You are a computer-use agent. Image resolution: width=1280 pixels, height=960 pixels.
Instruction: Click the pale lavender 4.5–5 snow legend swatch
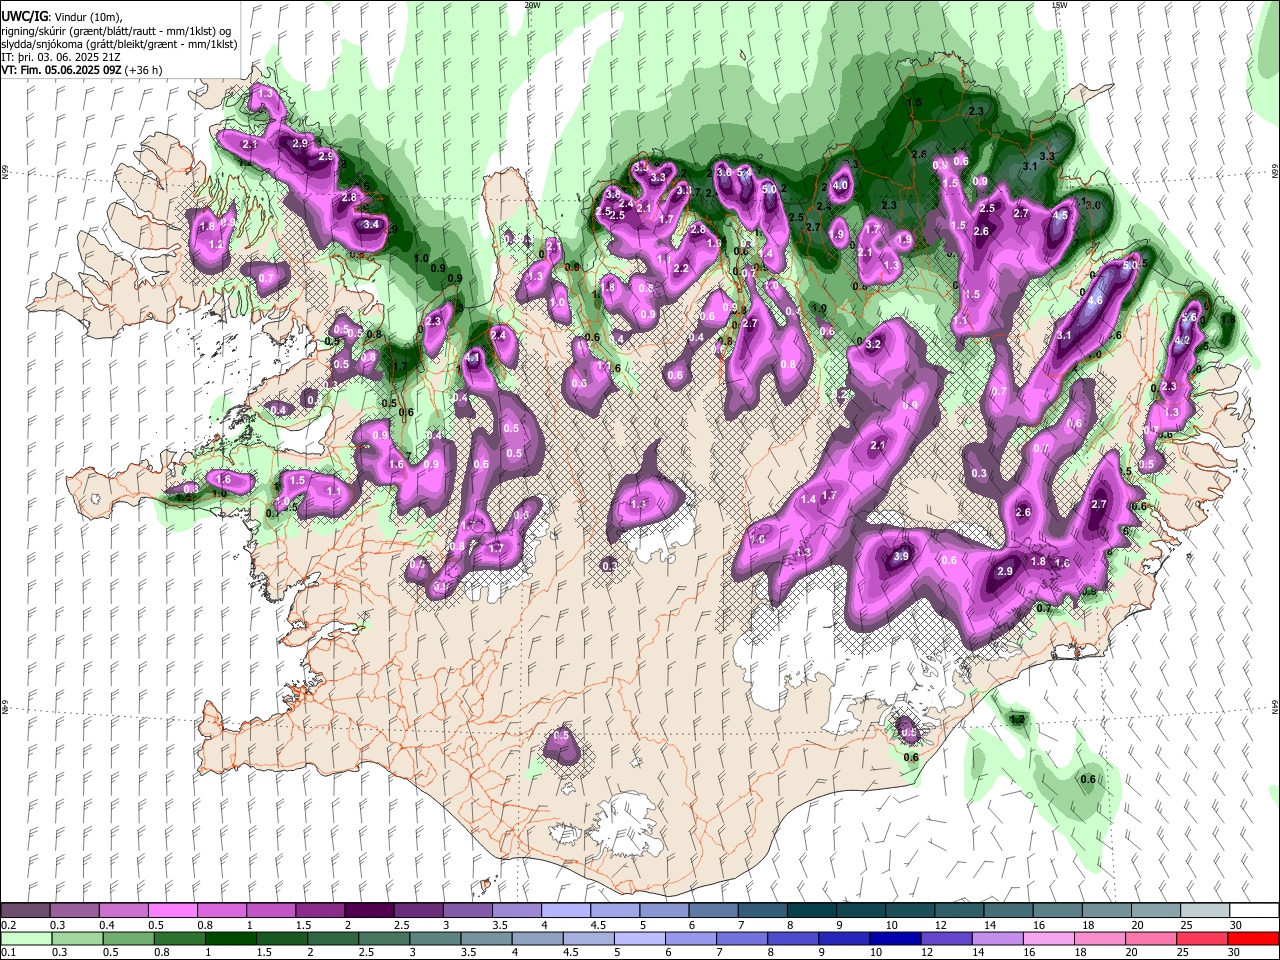pyautogui.click(x=614, y=910)
